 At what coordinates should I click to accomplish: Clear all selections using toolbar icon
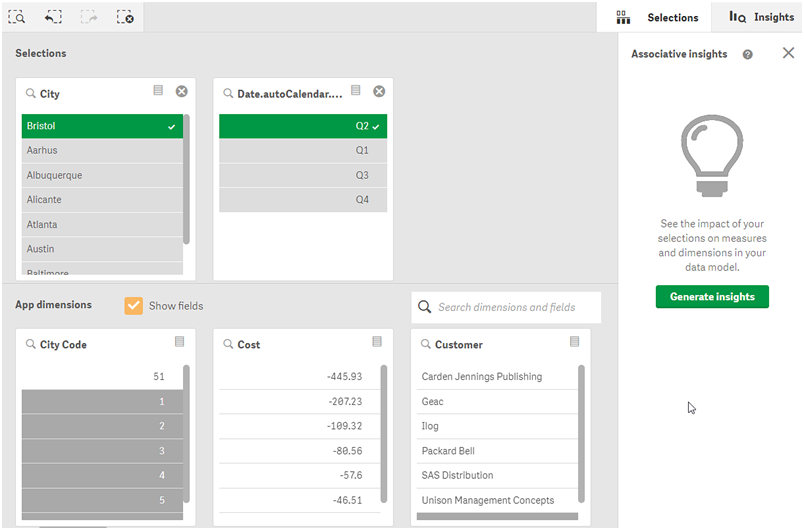(x=125, y=17)
